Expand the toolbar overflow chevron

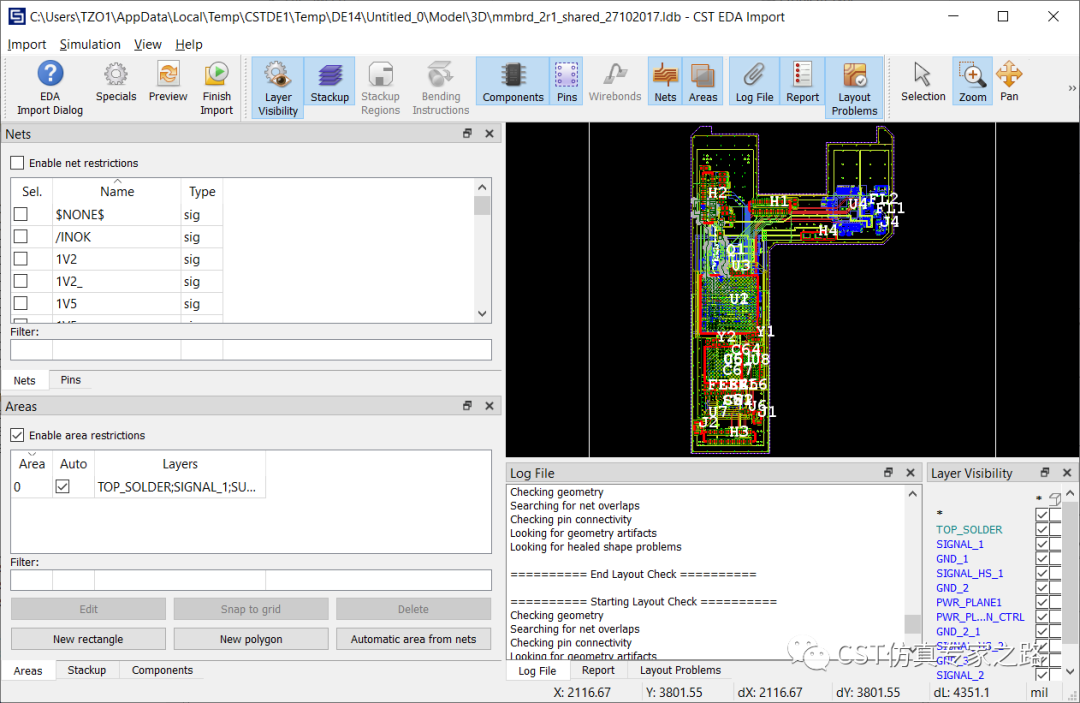coord(1072,88)
